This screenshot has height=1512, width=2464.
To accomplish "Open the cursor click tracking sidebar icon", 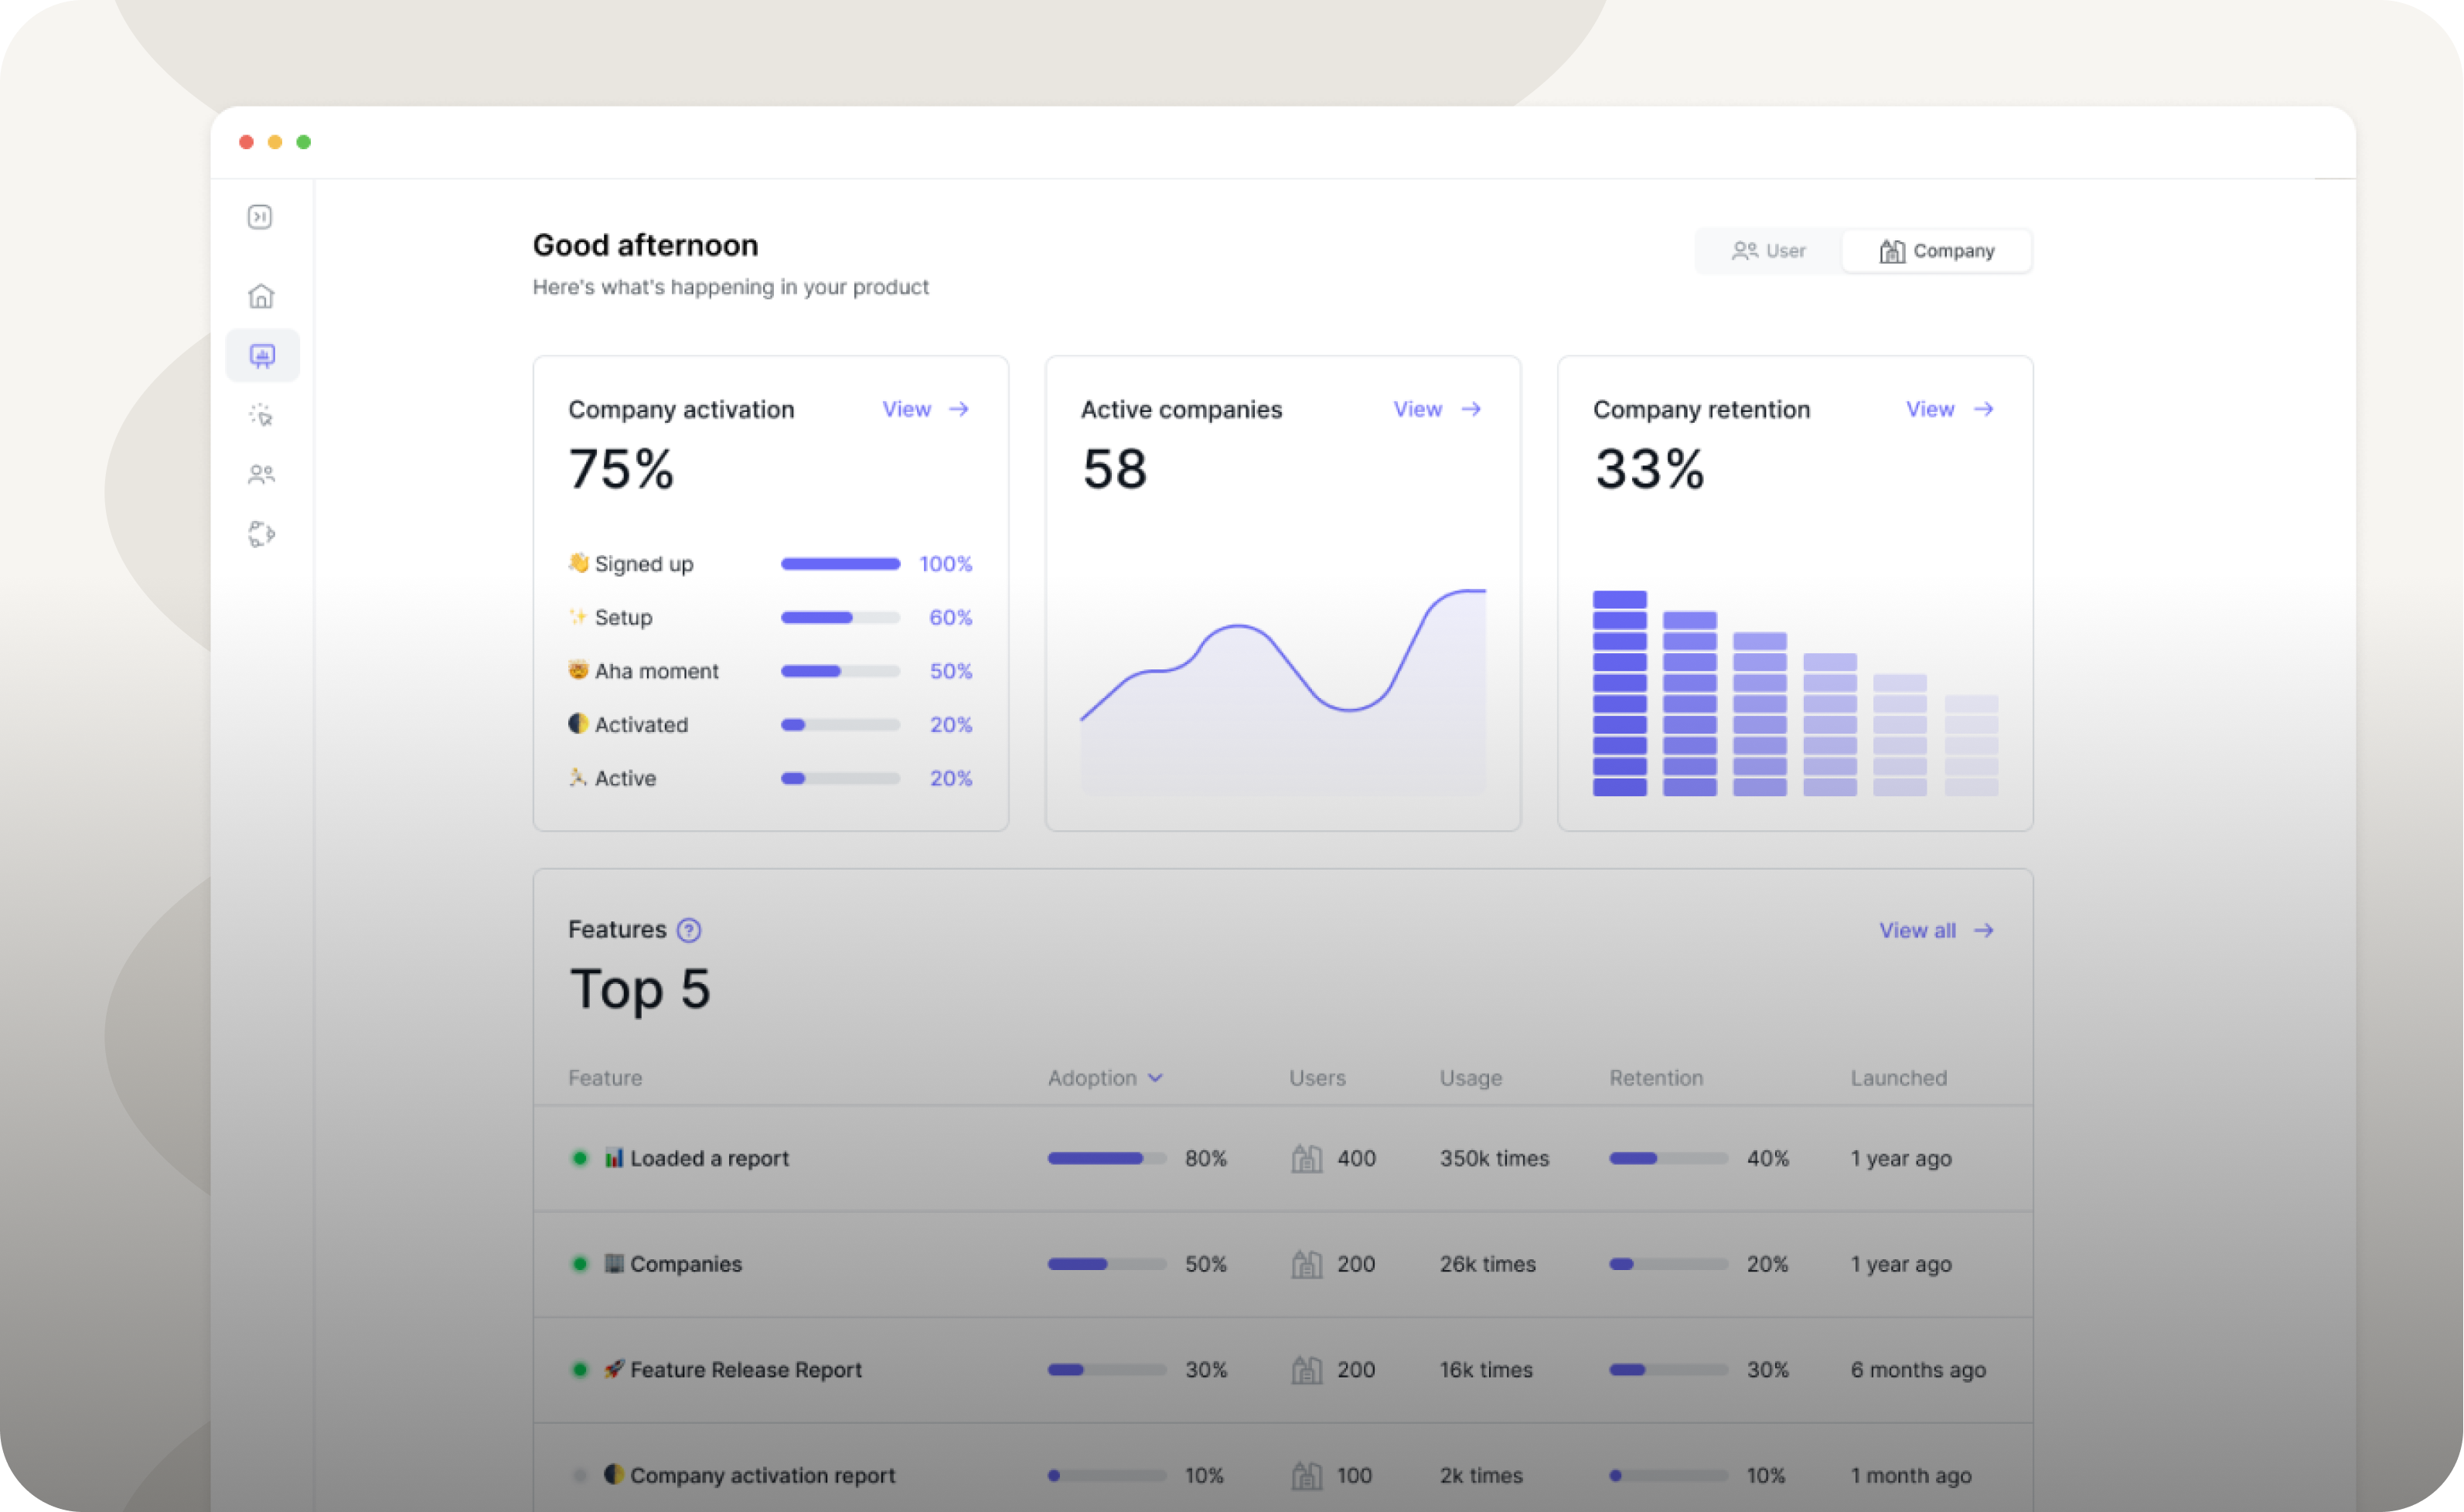I will (261, 415).
